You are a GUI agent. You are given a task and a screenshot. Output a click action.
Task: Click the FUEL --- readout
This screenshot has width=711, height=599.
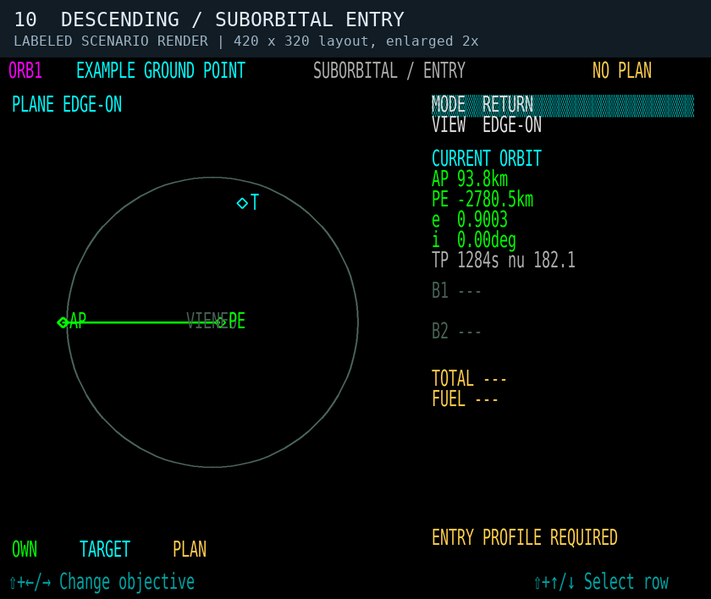pyautogui.click(x=465, y=399)
